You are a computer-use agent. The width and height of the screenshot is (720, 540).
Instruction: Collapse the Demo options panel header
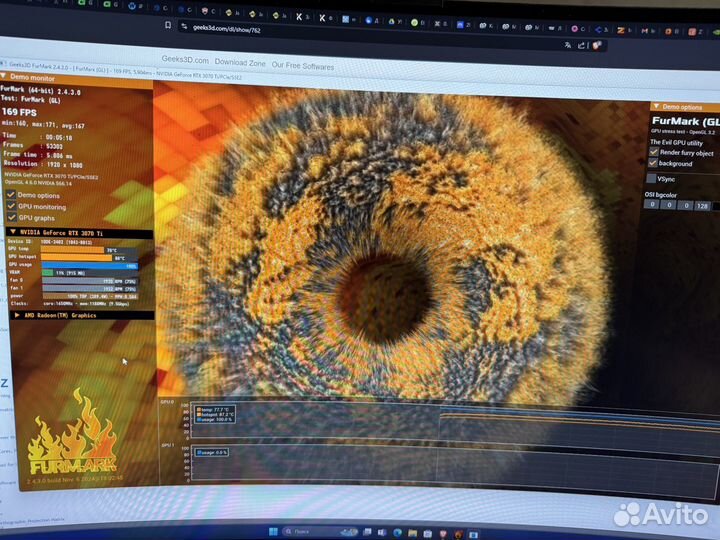pyautogui.click(x=656, y=106)
